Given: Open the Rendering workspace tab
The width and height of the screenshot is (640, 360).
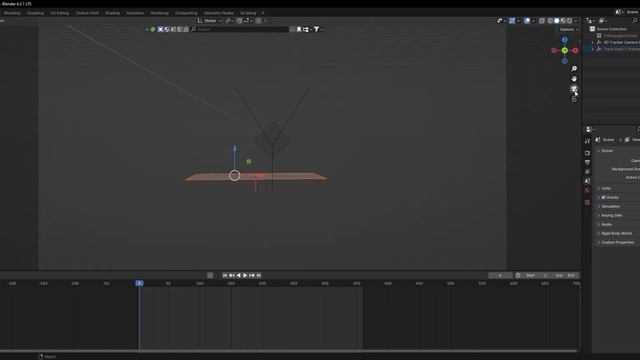Looking at the screenshot, I should click(160, 13).
